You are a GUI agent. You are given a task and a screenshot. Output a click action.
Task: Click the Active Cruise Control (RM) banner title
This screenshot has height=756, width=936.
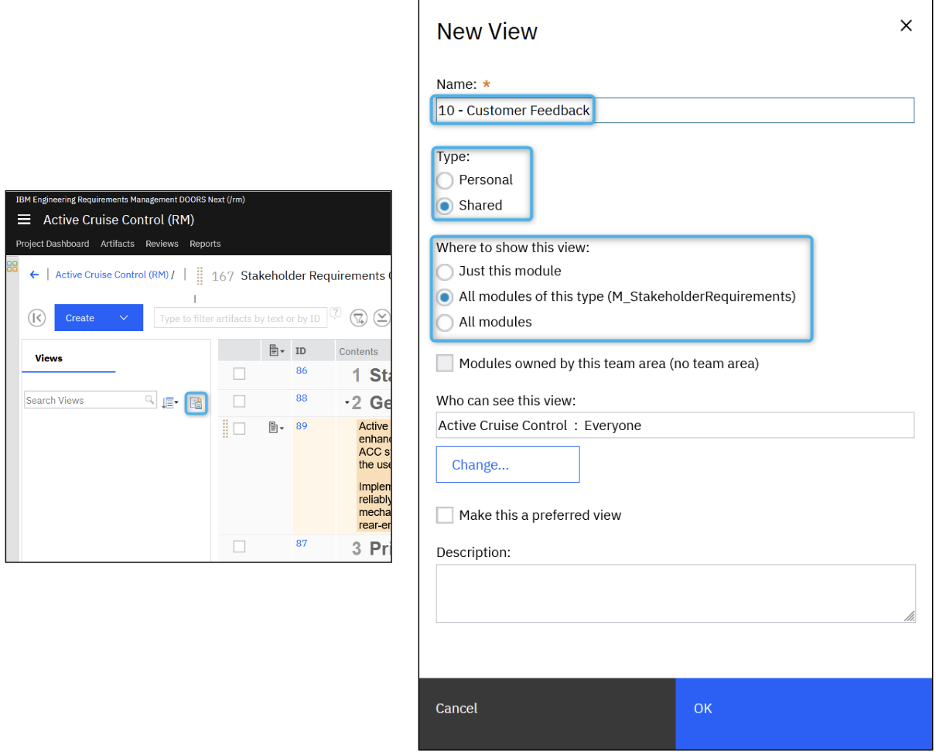119,220
